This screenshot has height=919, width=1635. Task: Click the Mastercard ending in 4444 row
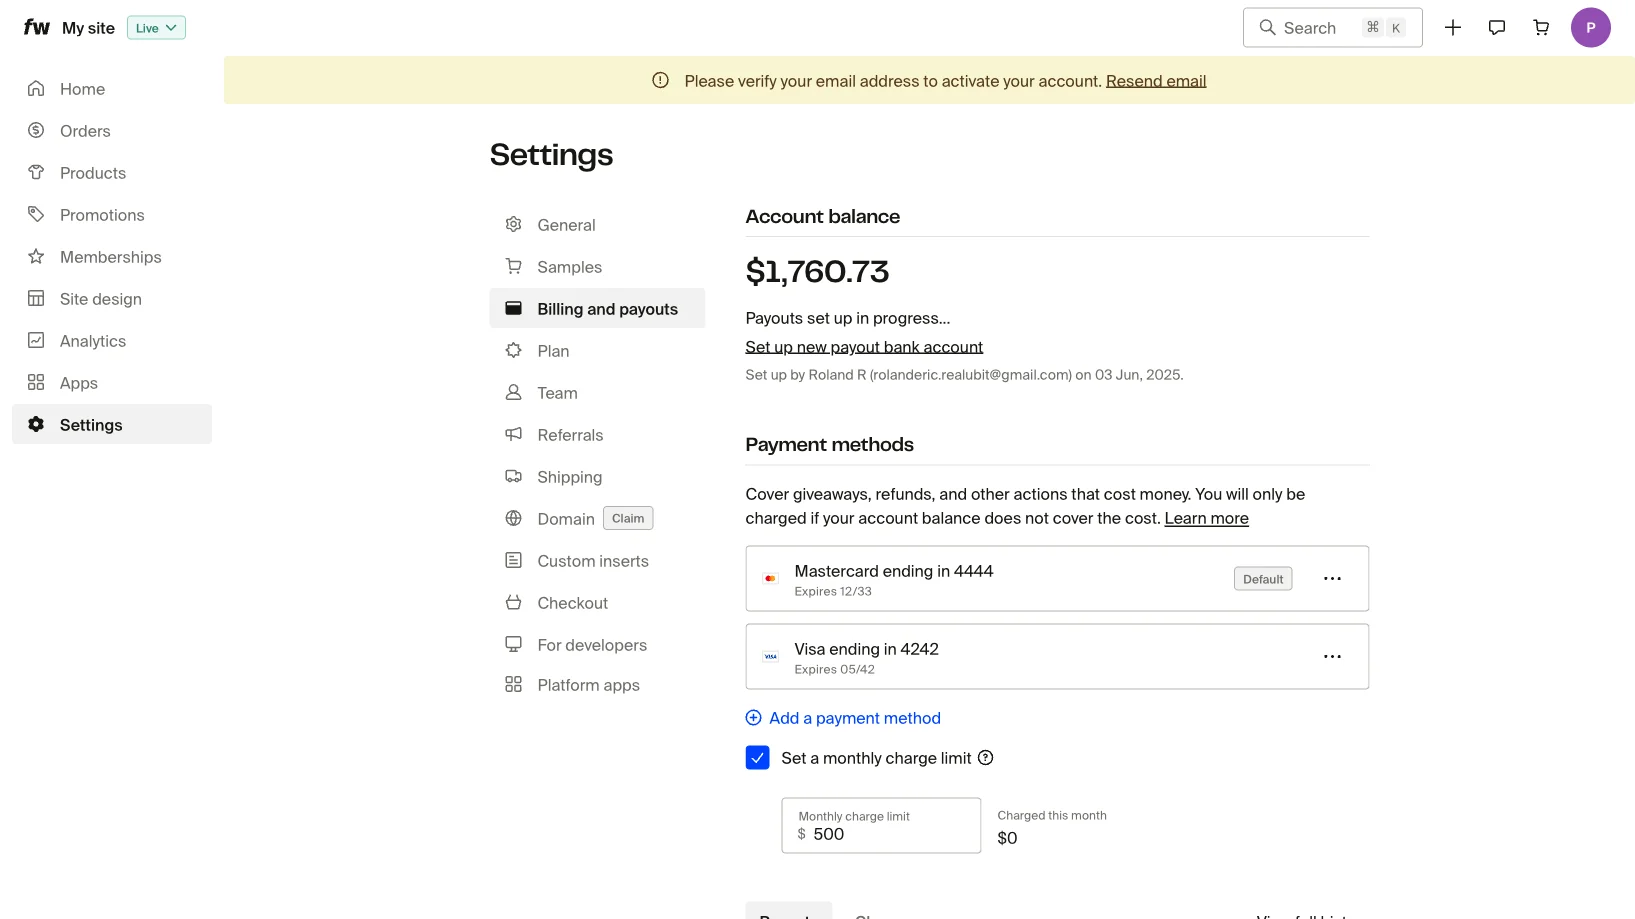click(x=1057, y=579)
